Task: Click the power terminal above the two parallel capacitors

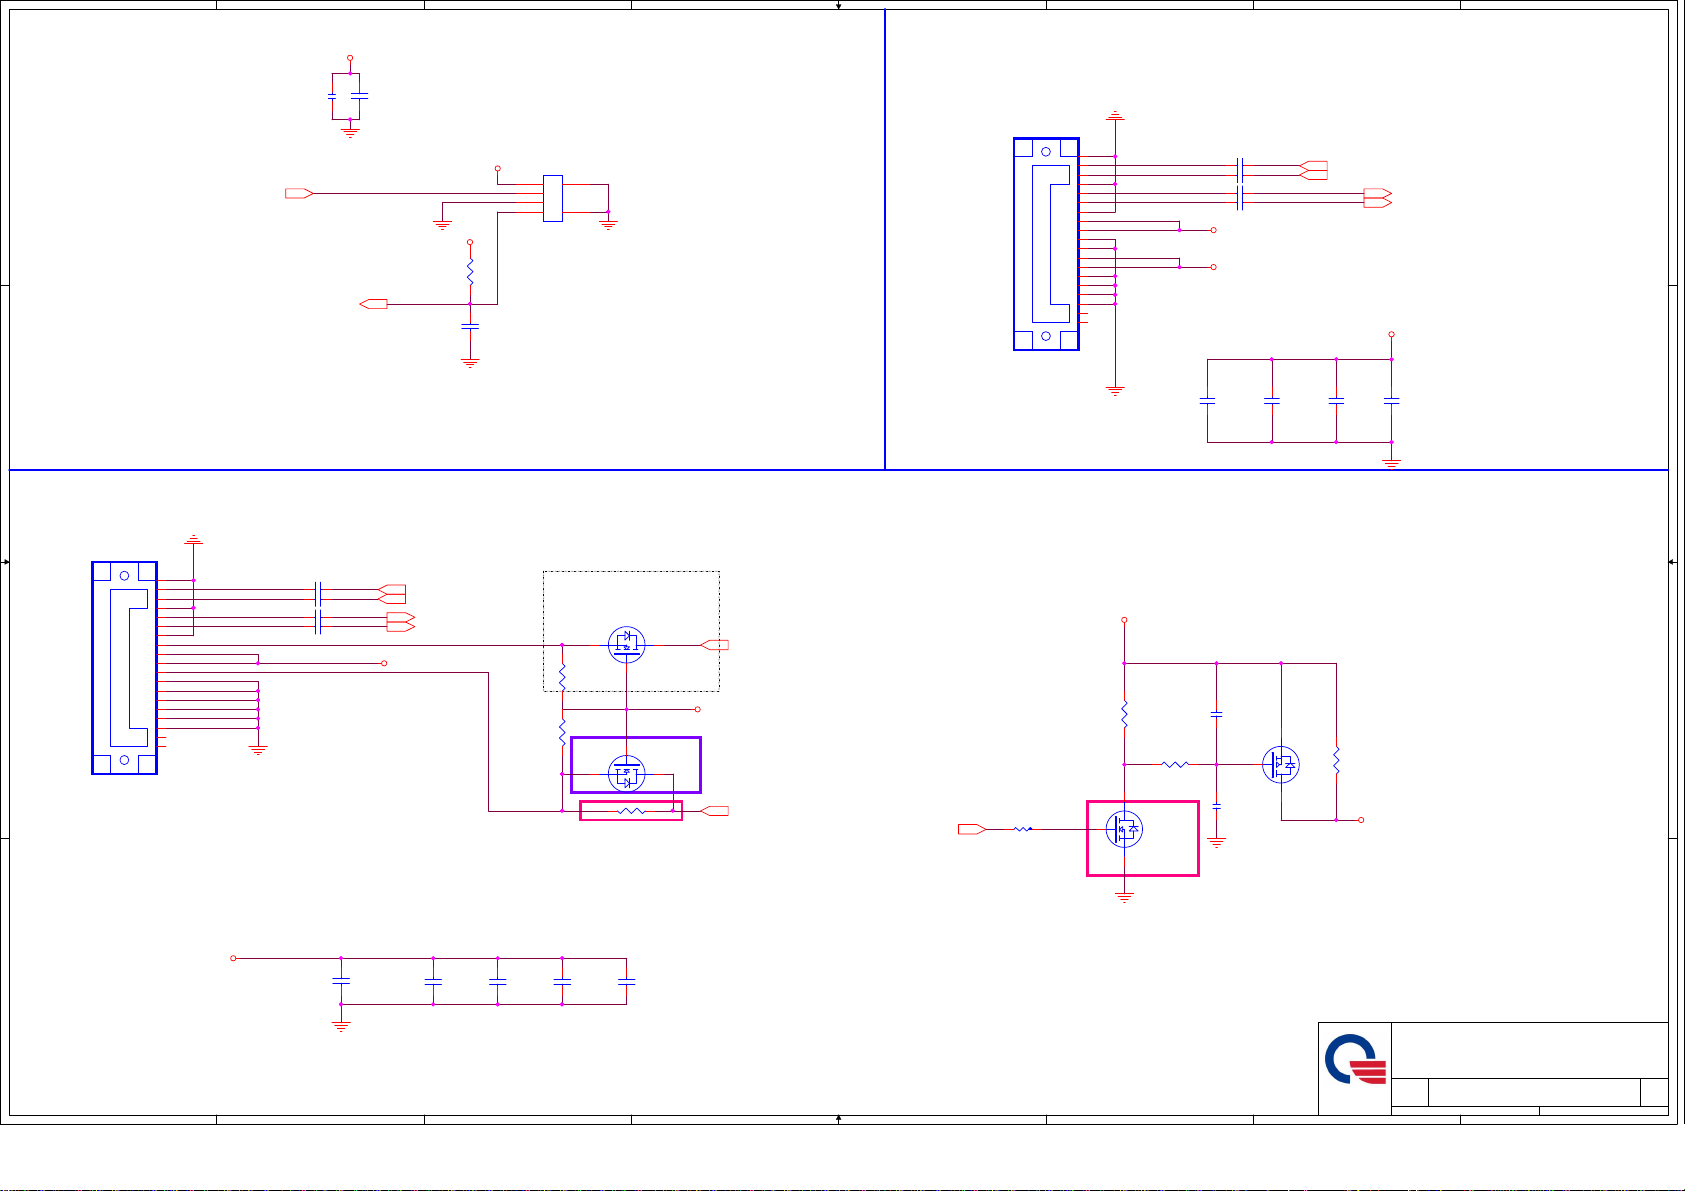Action: pos(350,58)
